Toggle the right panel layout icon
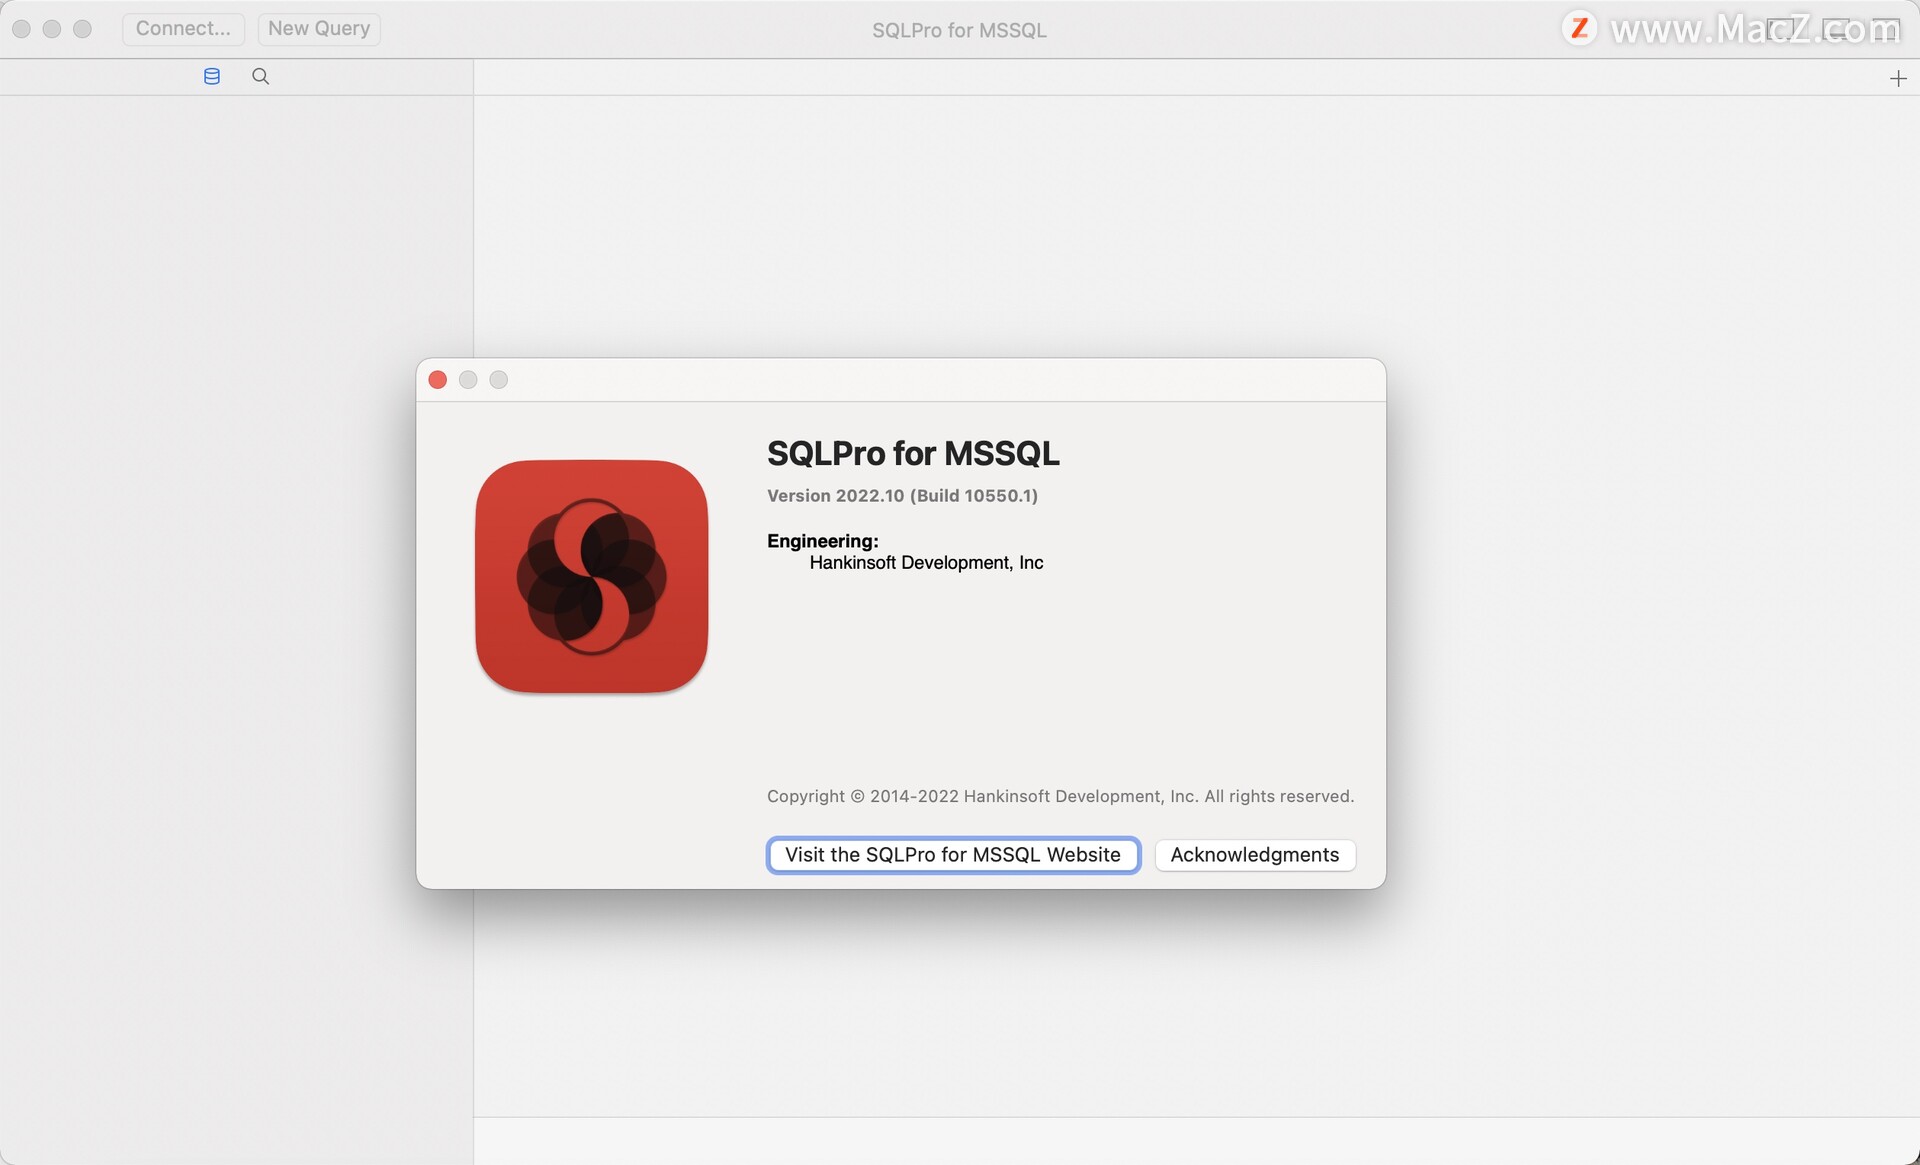1920x1165 pixels. click(x=1886, y=29)
